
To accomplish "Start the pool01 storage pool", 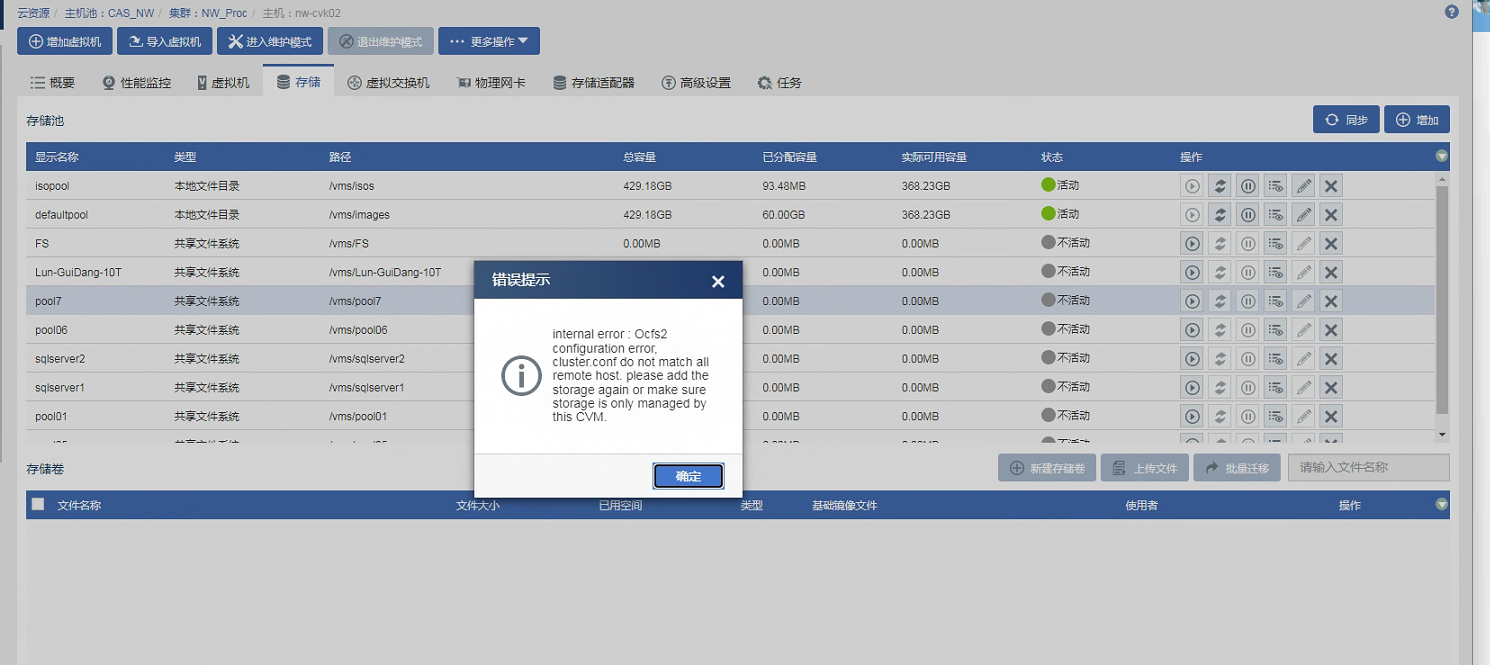I will point(1192,416).
